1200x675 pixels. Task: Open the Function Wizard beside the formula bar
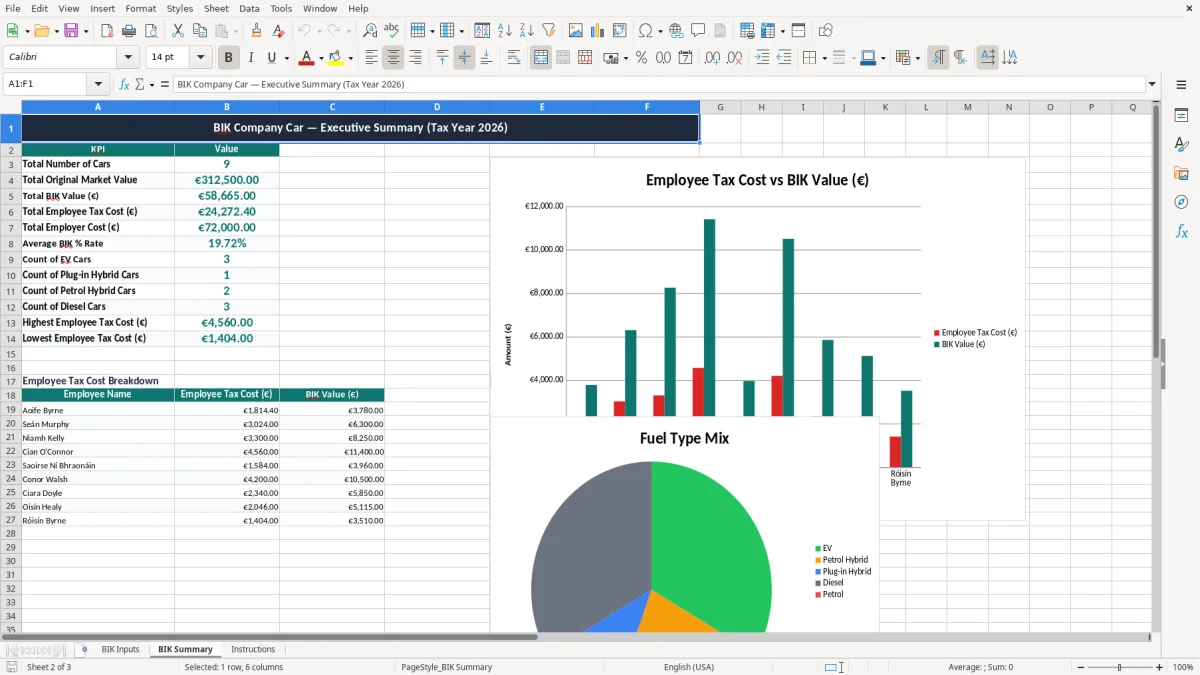(125, 85)
